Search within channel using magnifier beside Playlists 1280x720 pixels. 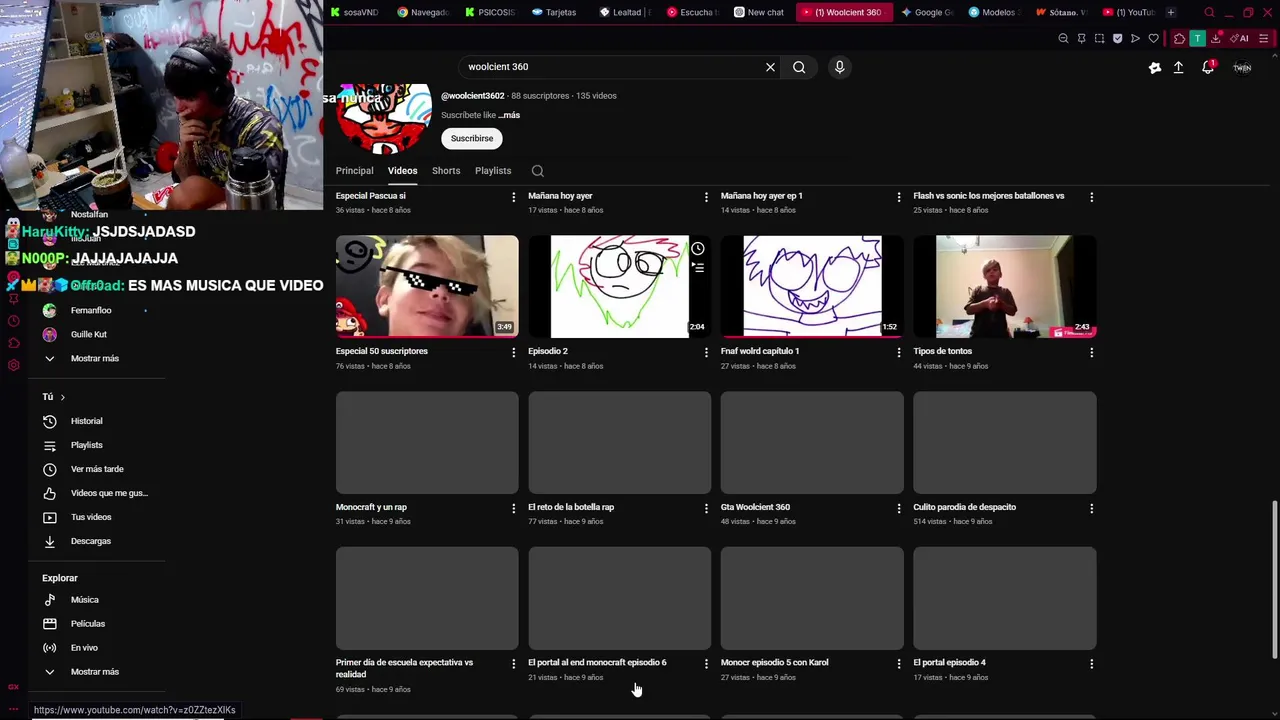tap(537, 171)
